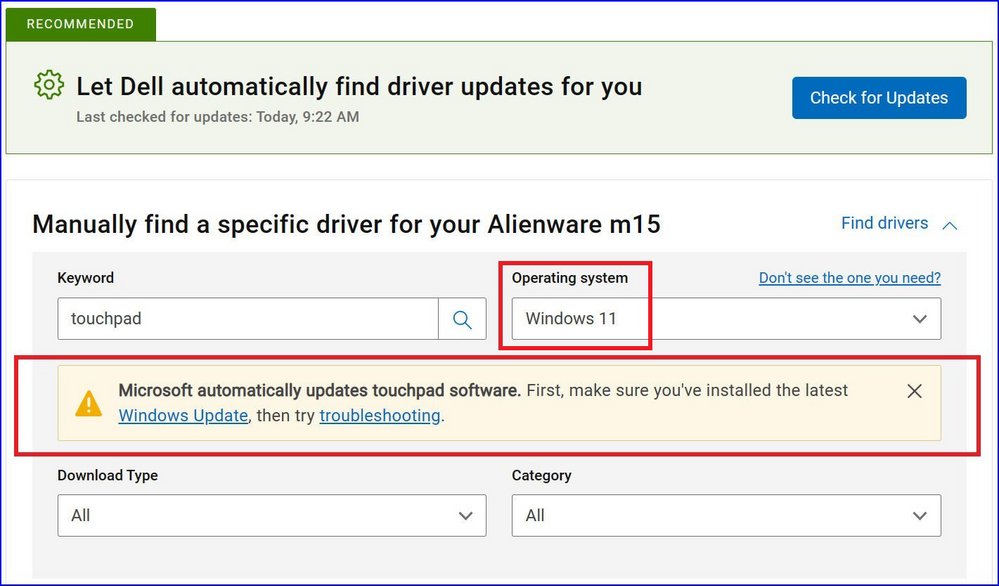Click 'Let Dell automatically find driver updates' heading
This screenshot has height=586, width=999.
359,87
